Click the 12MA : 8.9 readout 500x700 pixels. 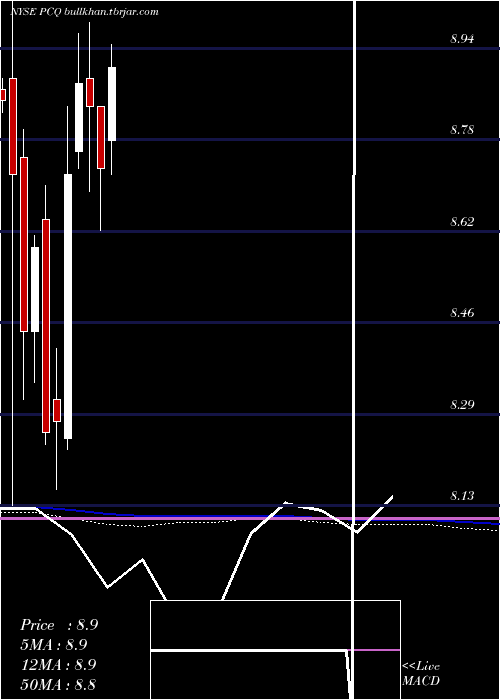[x=59, y=665]
